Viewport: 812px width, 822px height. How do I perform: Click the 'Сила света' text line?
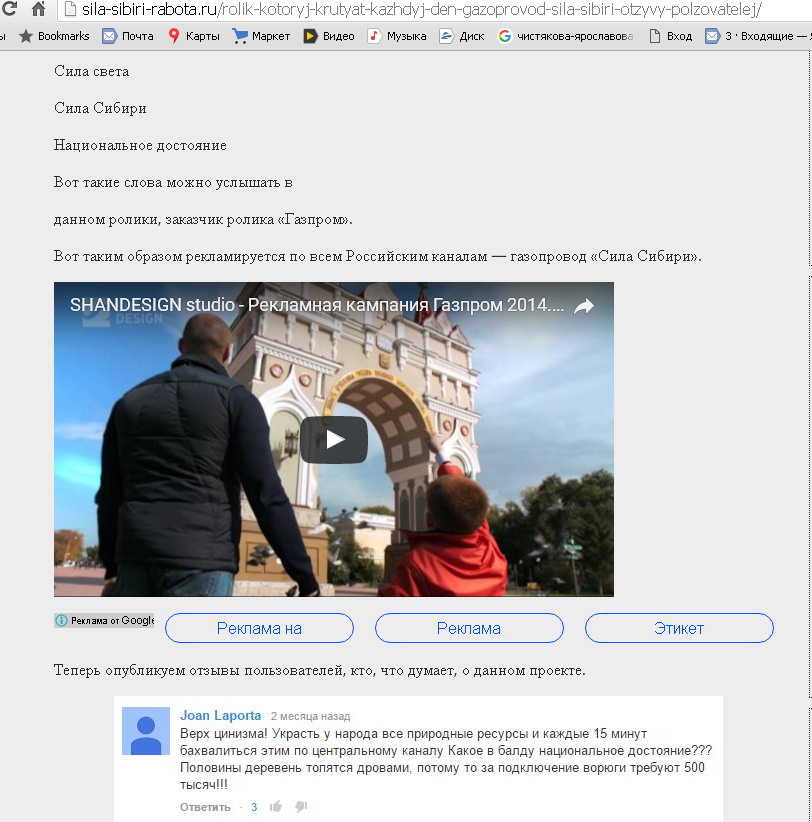[91, 71]
